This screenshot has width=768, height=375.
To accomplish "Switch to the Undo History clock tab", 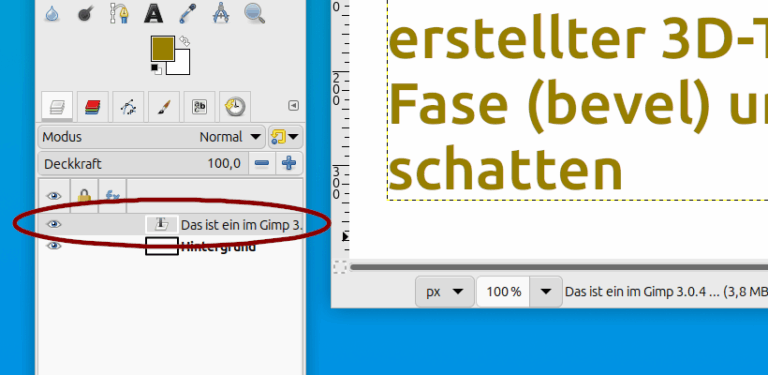I will tap(235, 106).
